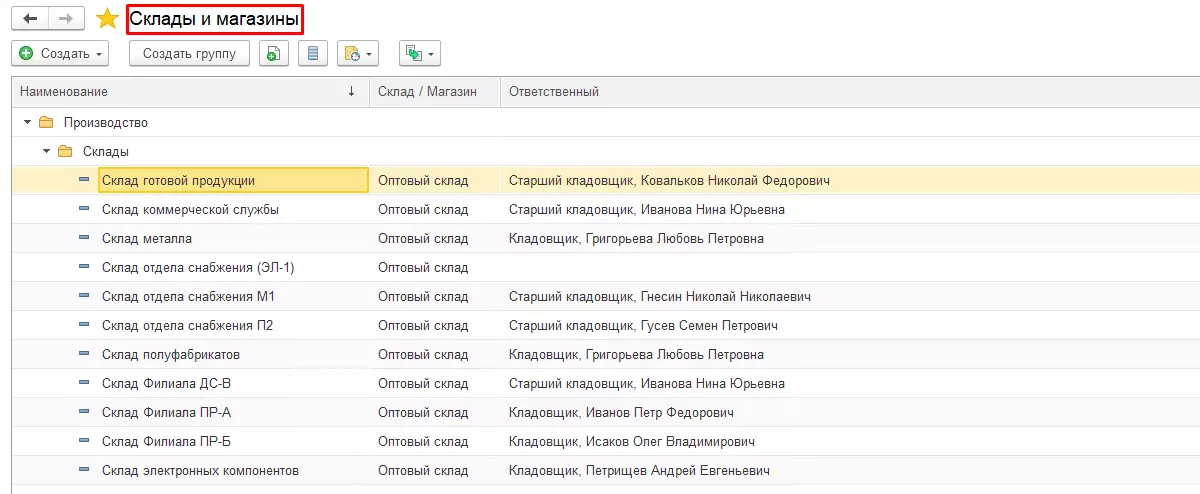Click the back navigation arrow
Viewport: 1200px width, 494px height.
tap(30, 19)
